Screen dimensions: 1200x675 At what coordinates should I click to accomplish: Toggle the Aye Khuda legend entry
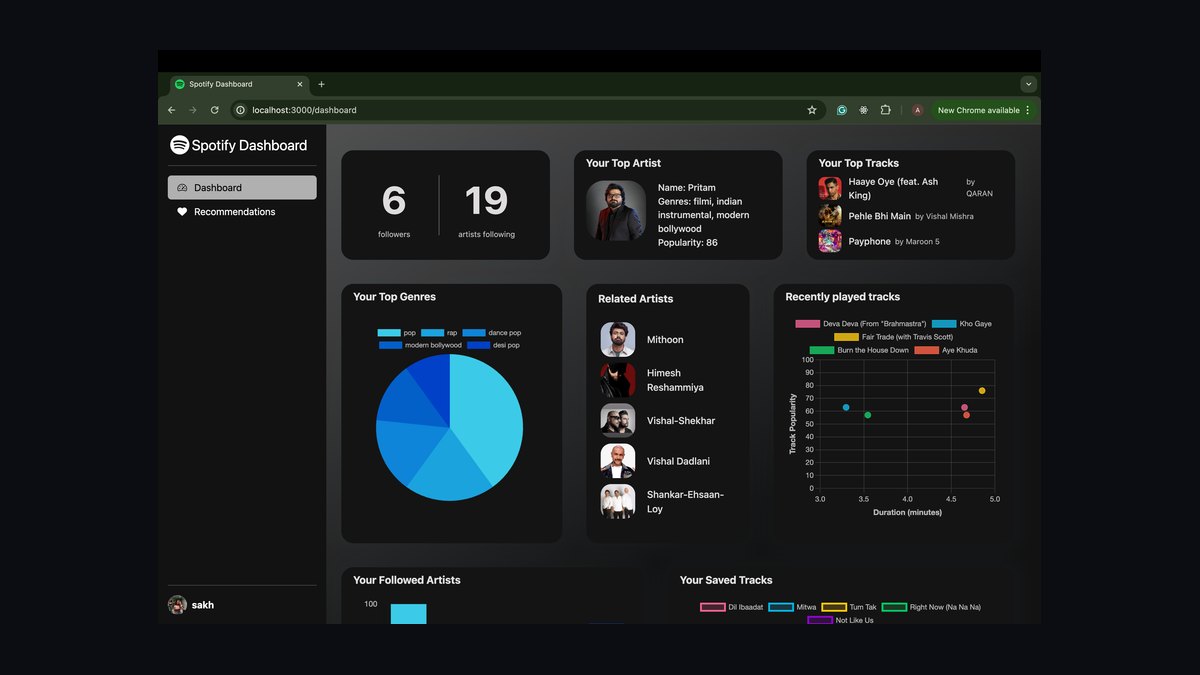[946, 350]
